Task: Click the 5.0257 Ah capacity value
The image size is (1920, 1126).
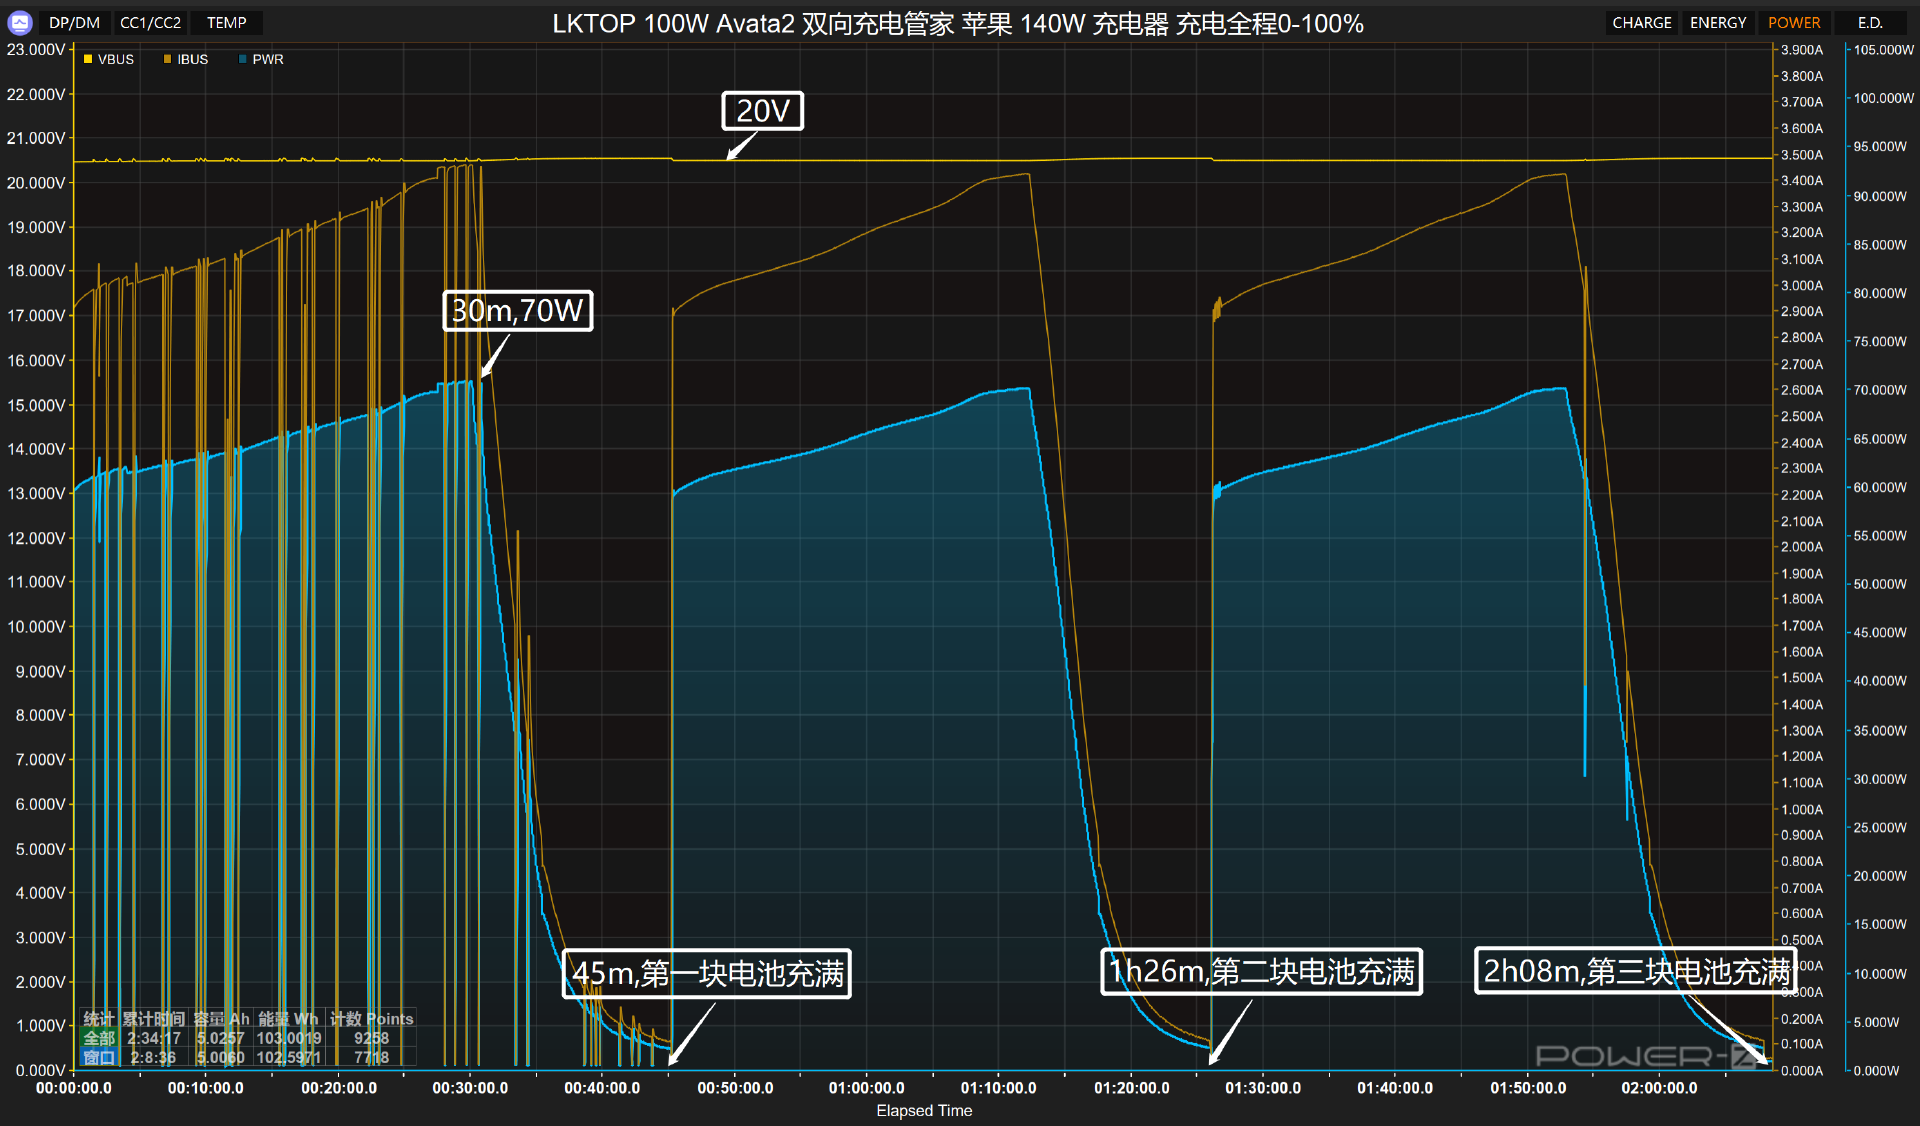Action: tap(220, 1038)
